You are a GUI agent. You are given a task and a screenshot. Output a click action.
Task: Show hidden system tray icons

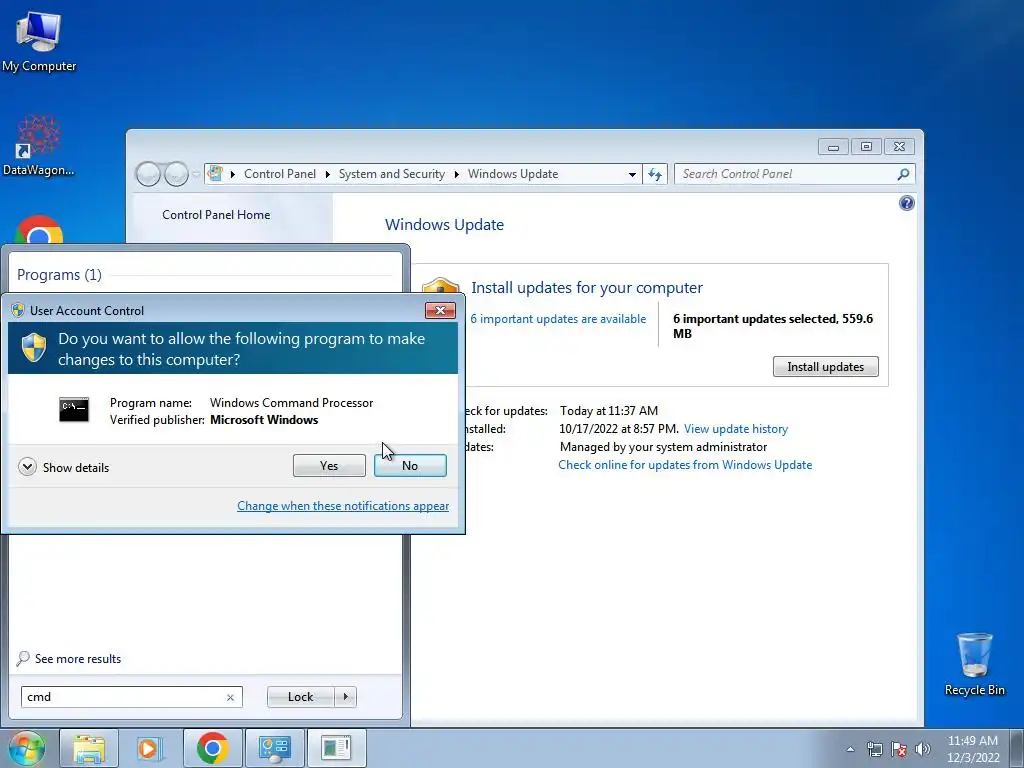pyautogui.click(x=850, y=750)
